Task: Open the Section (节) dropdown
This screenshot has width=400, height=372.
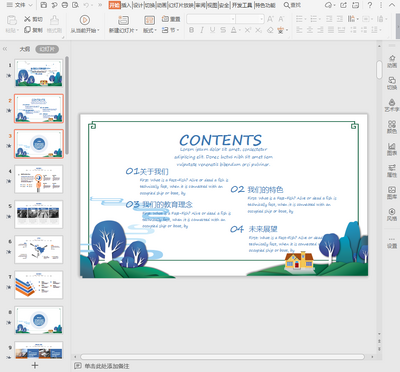Action: [x=171, y=30]
